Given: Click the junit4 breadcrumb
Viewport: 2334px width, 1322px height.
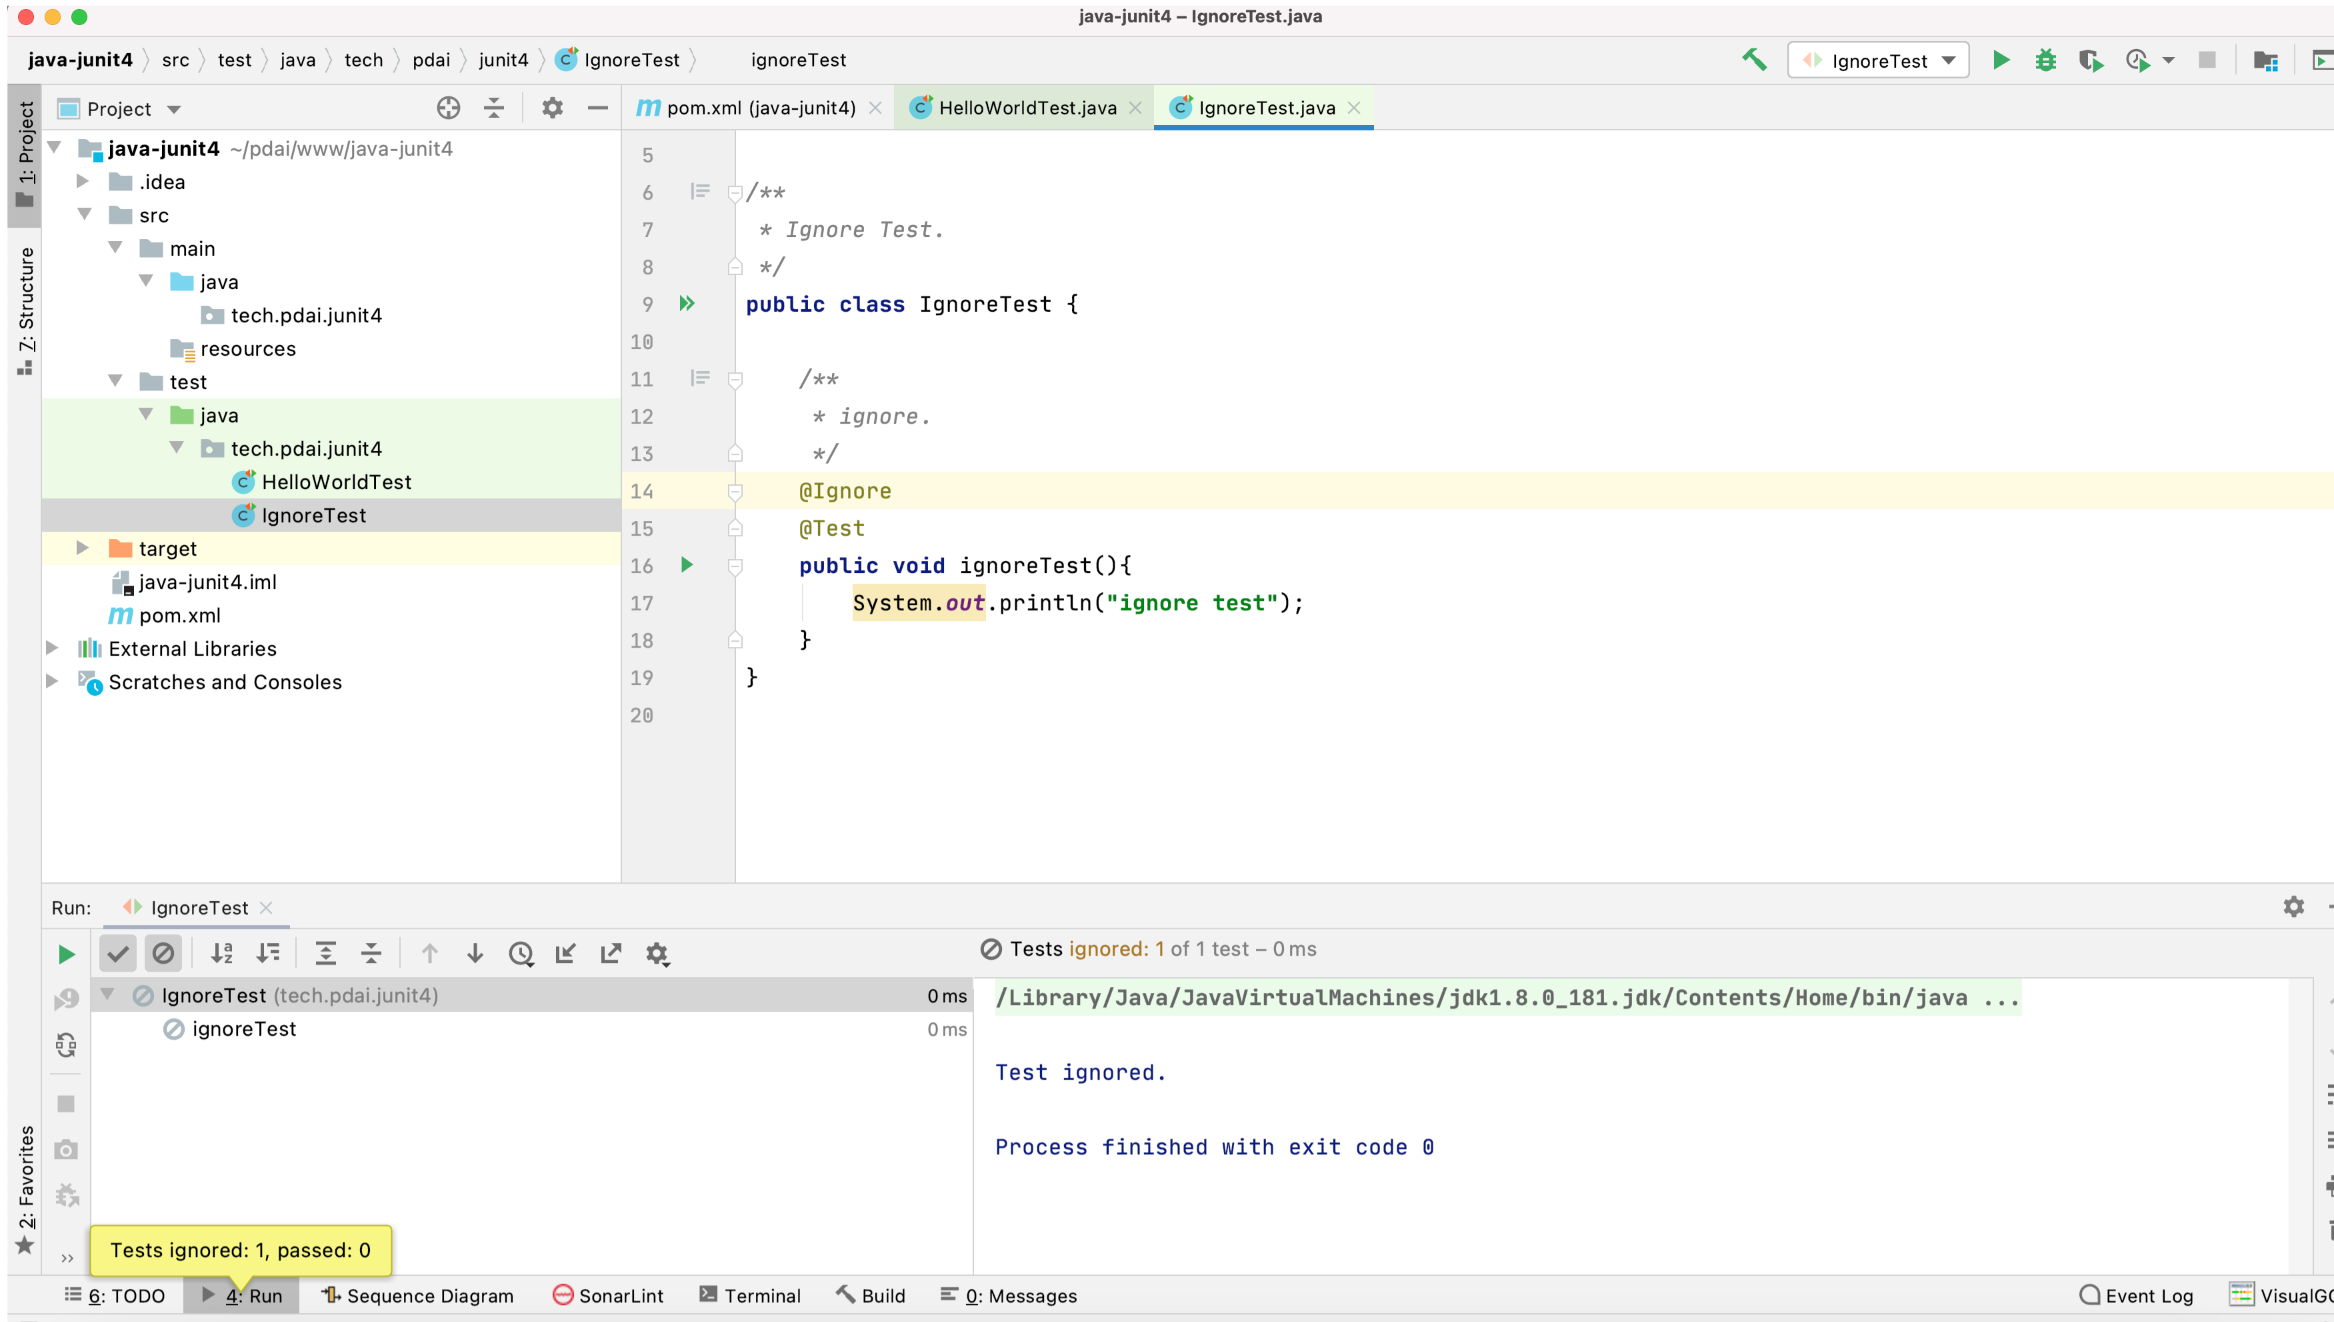Looking at the screenshot, I should [x=503, y=60].
